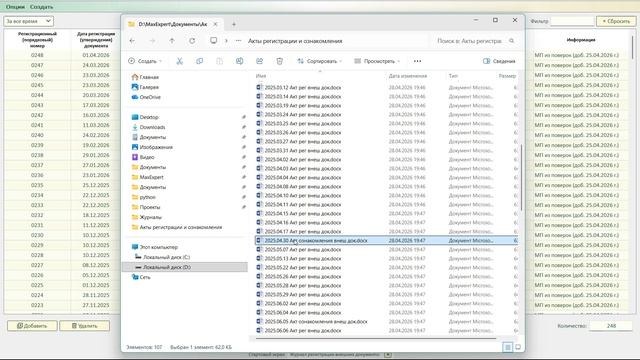
Task: Go up one folder level arrow
Action: 172,41
